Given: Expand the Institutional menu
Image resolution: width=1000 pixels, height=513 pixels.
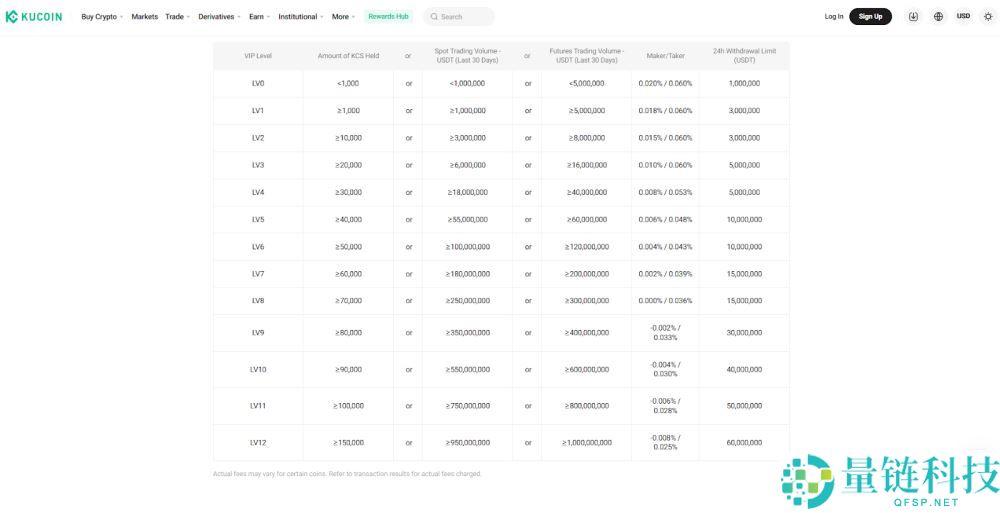Looking at the screenshot, I should [x=300, y=17].
